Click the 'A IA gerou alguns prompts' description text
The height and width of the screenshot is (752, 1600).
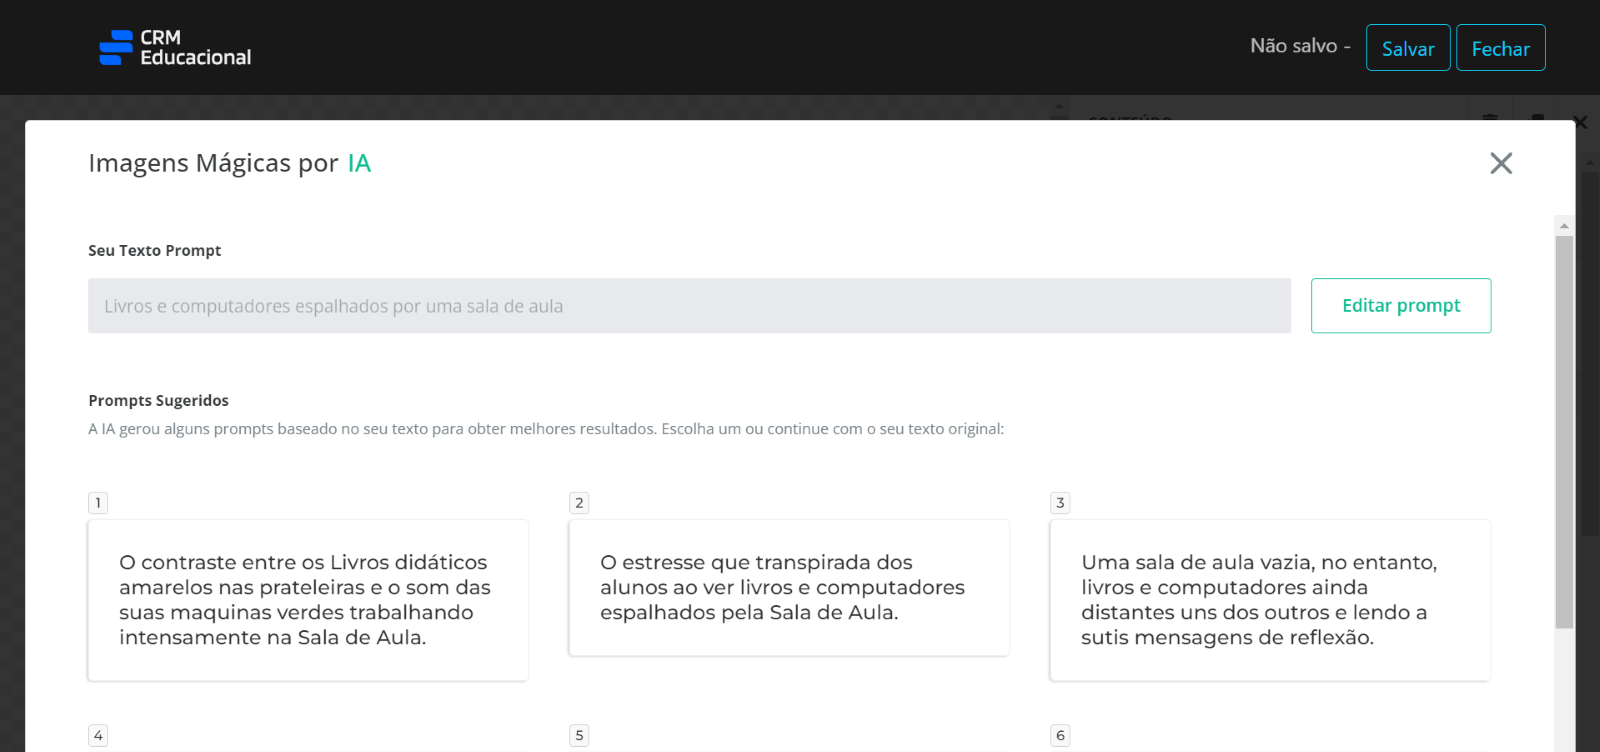(546, 429)
